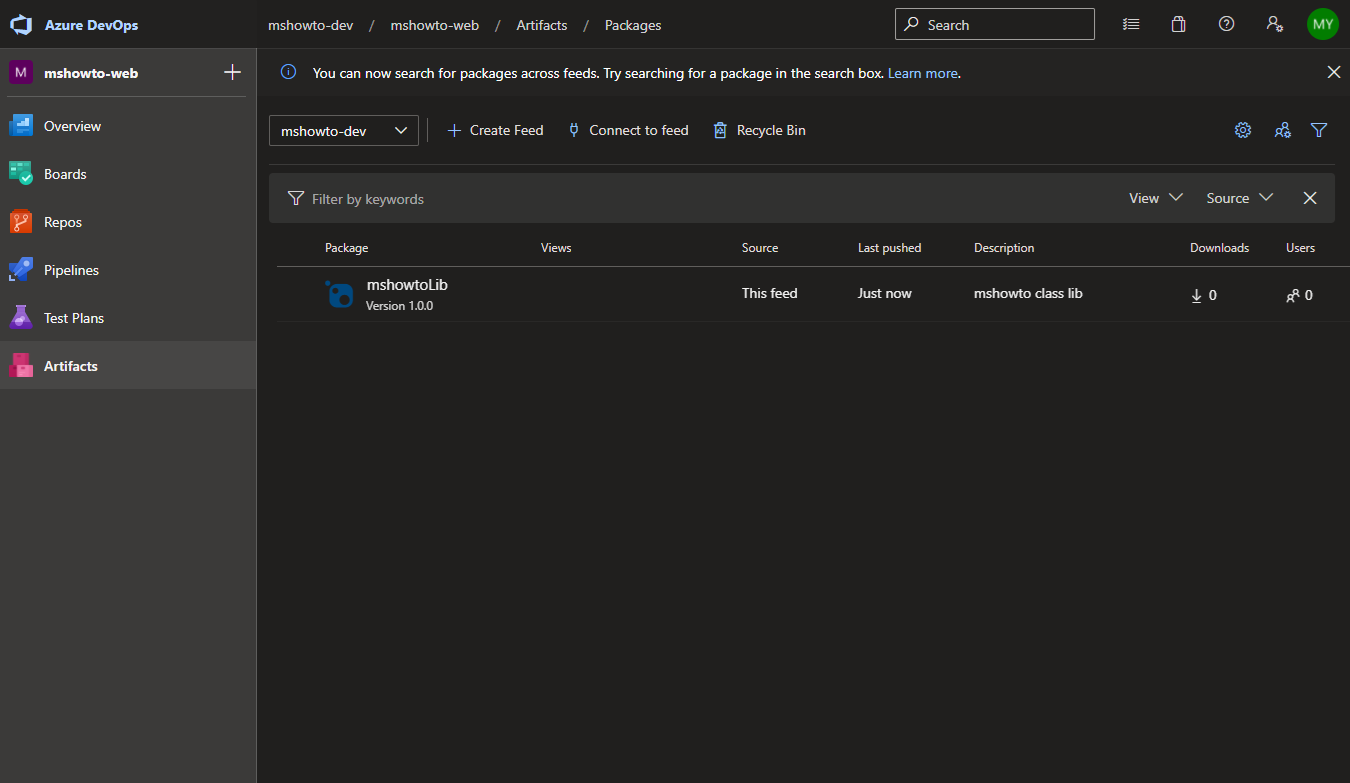Image resolution: width=1350 pixels, height=783 pixels.
Task: Open the Recycle Bin
Action: coord(759,130)
